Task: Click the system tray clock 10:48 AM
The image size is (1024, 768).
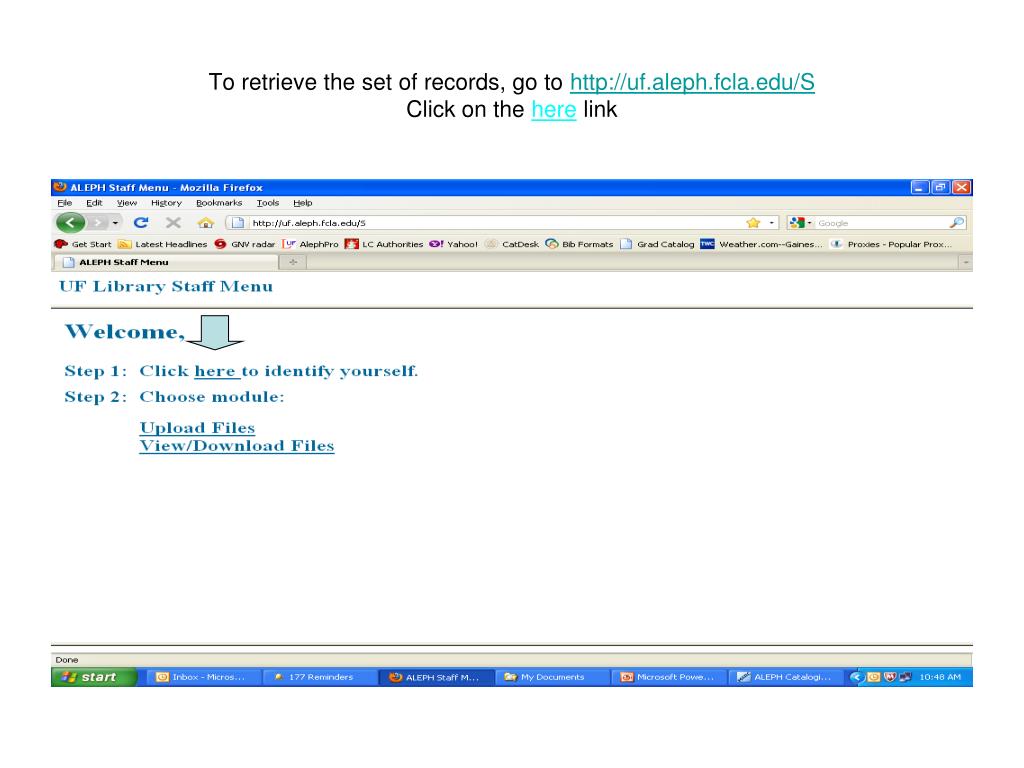Action: coord(940,677)
